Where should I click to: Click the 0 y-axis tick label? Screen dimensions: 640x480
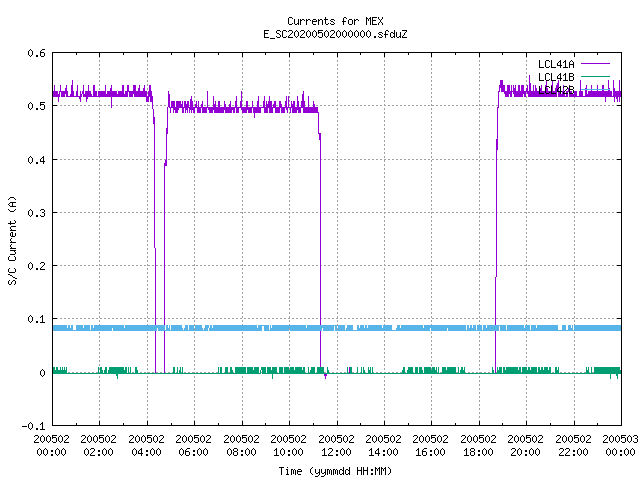click(x=42, y=373)
